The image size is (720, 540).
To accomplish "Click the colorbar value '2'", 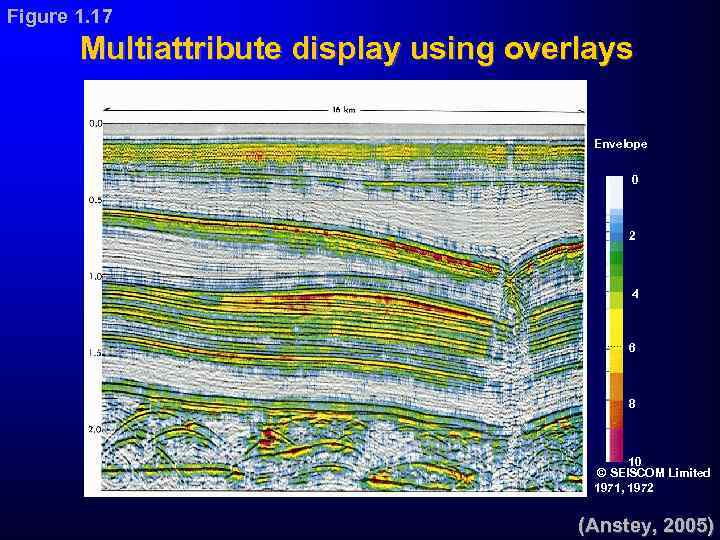I will click(632, 236).
